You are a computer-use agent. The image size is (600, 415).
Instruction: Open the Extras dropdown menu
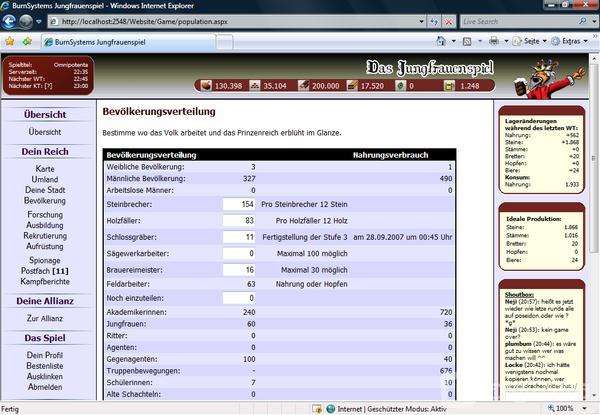point(570,41)
